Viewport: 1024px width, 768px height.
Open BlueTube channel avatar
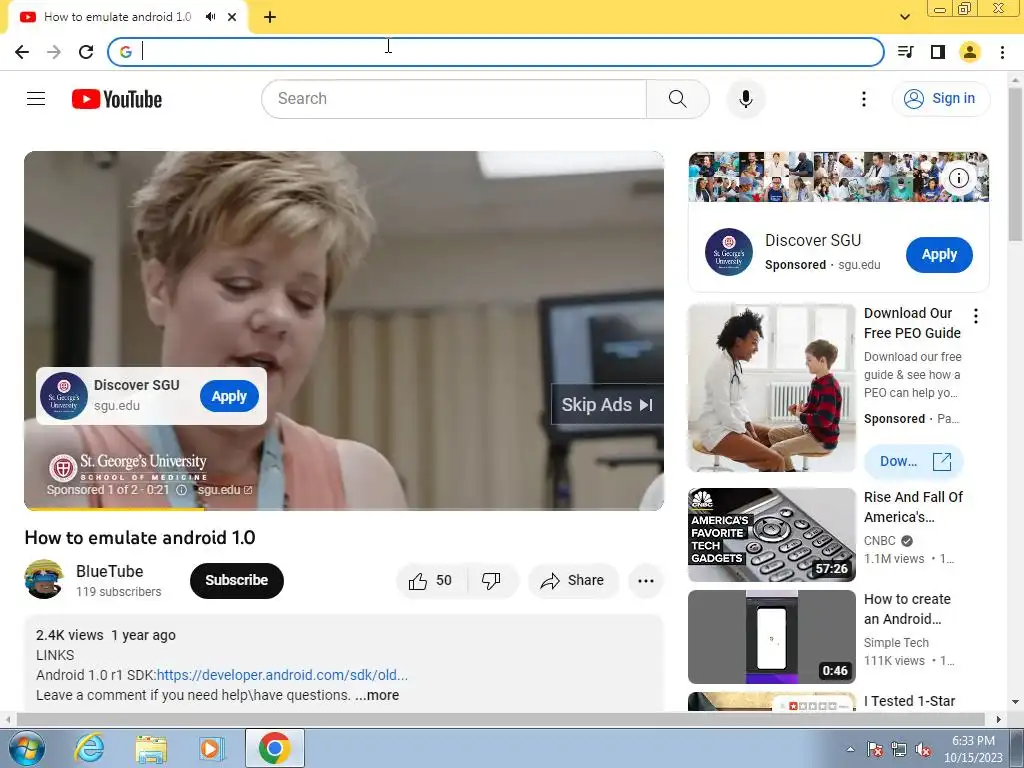pyautogui.click(x=44, y=579)
